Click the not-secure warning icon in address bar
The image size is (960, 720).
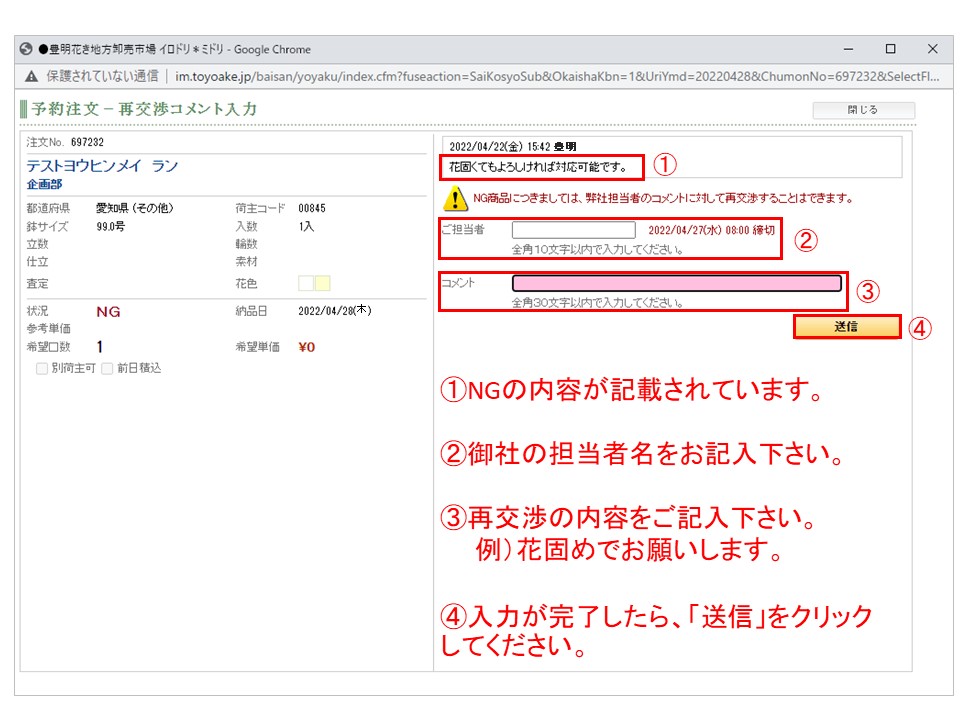pyautogui.click(x=32, y=75)
